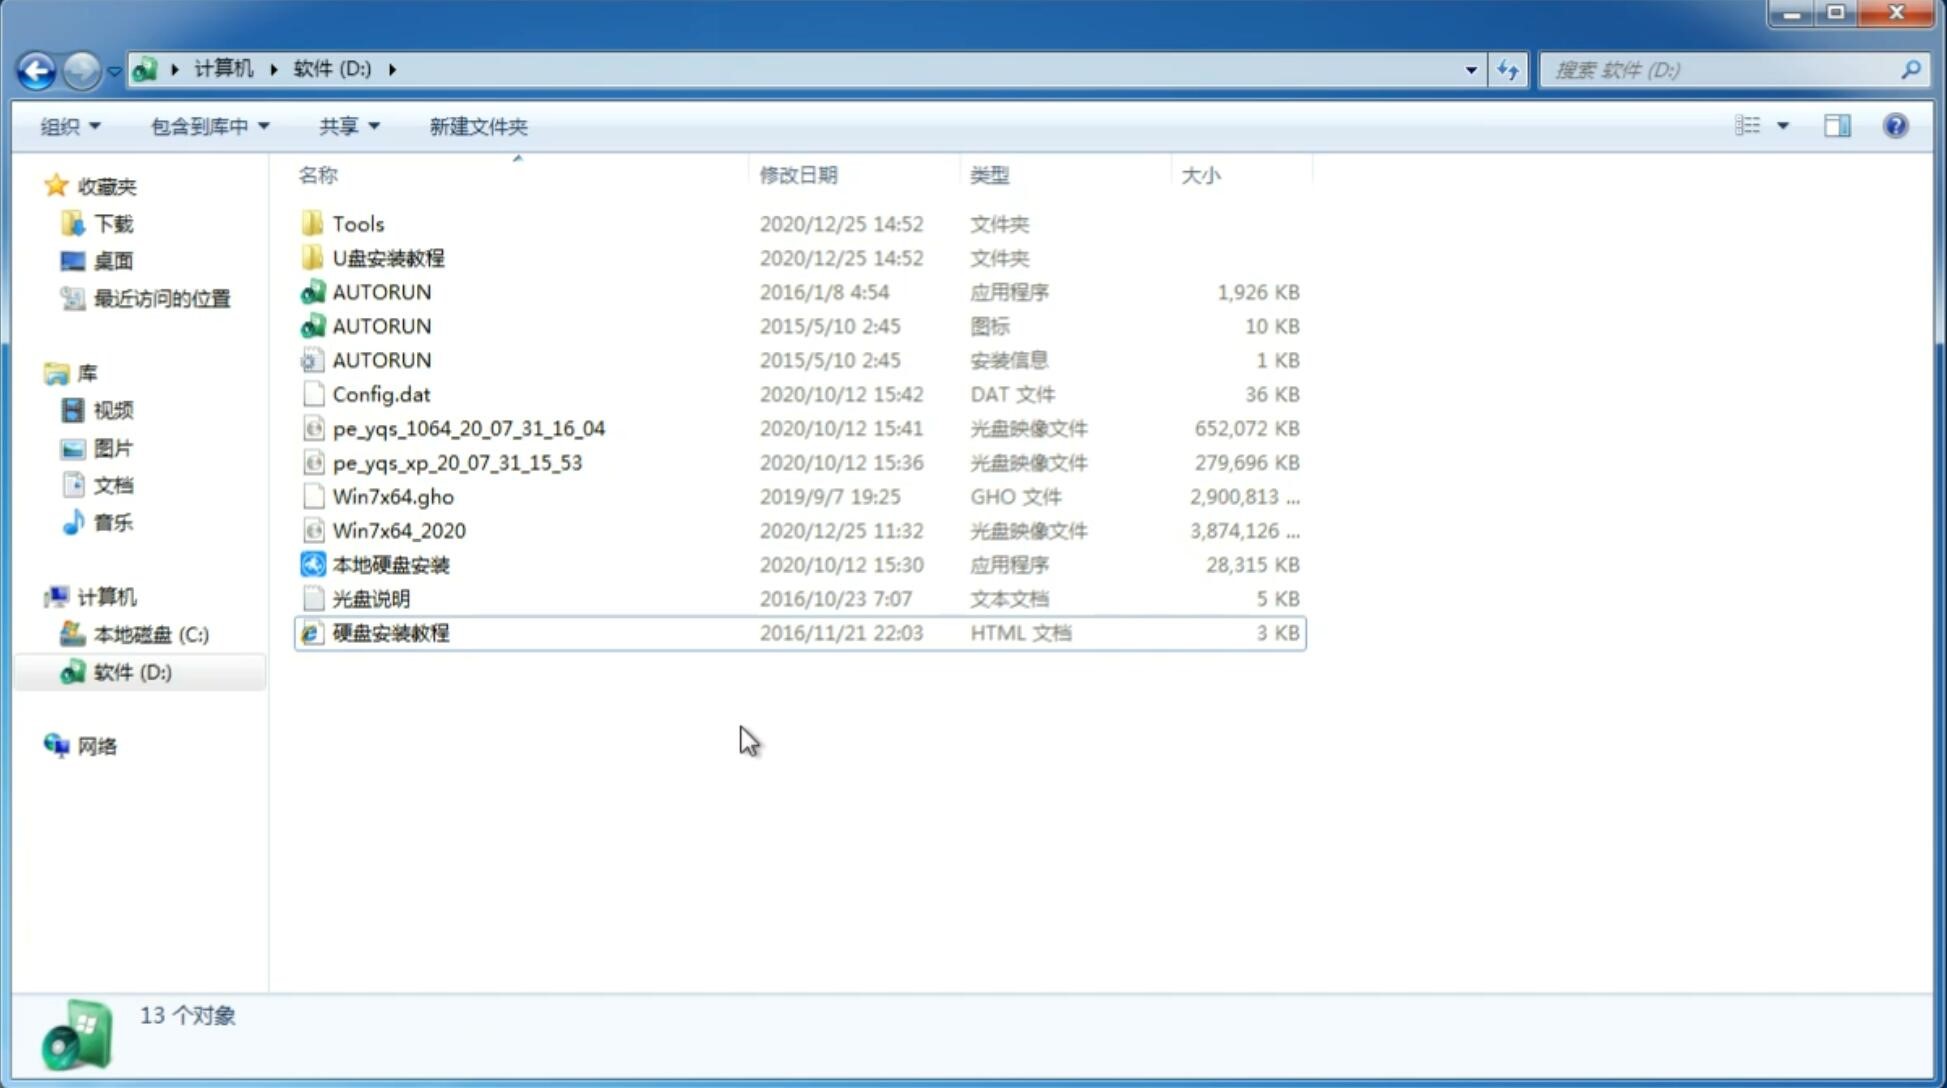The image size is (1947, 1088).
Task: Open pe_yqs_xp disc image file
Action: [x=457, y=462]
